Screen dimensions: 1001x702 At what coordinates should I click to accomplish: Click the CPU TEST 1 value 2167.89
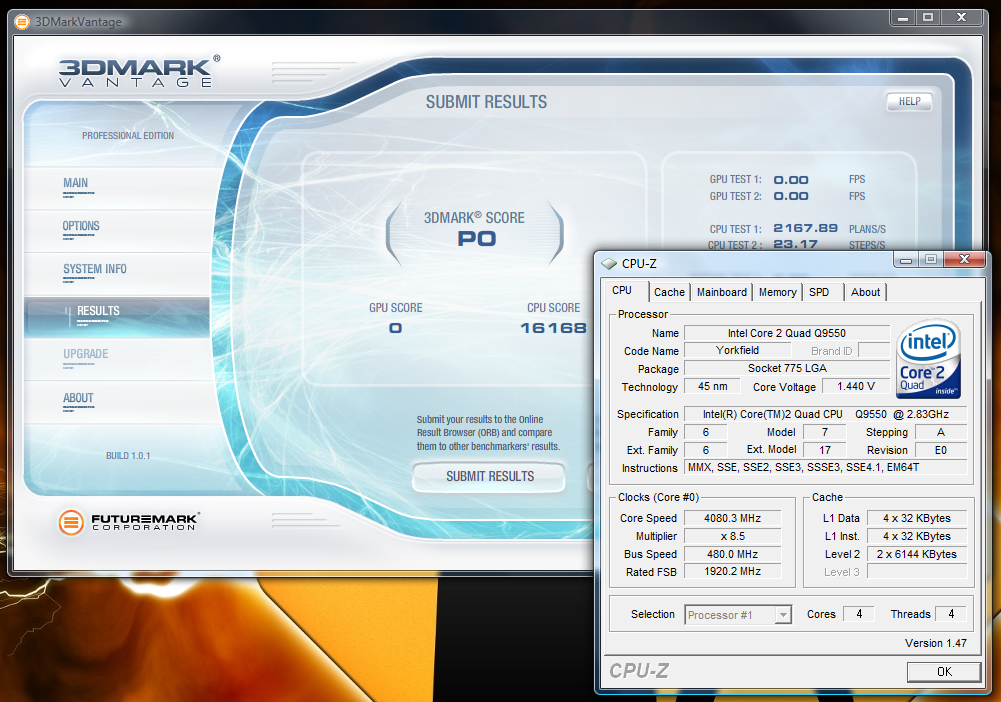[805, 228]
